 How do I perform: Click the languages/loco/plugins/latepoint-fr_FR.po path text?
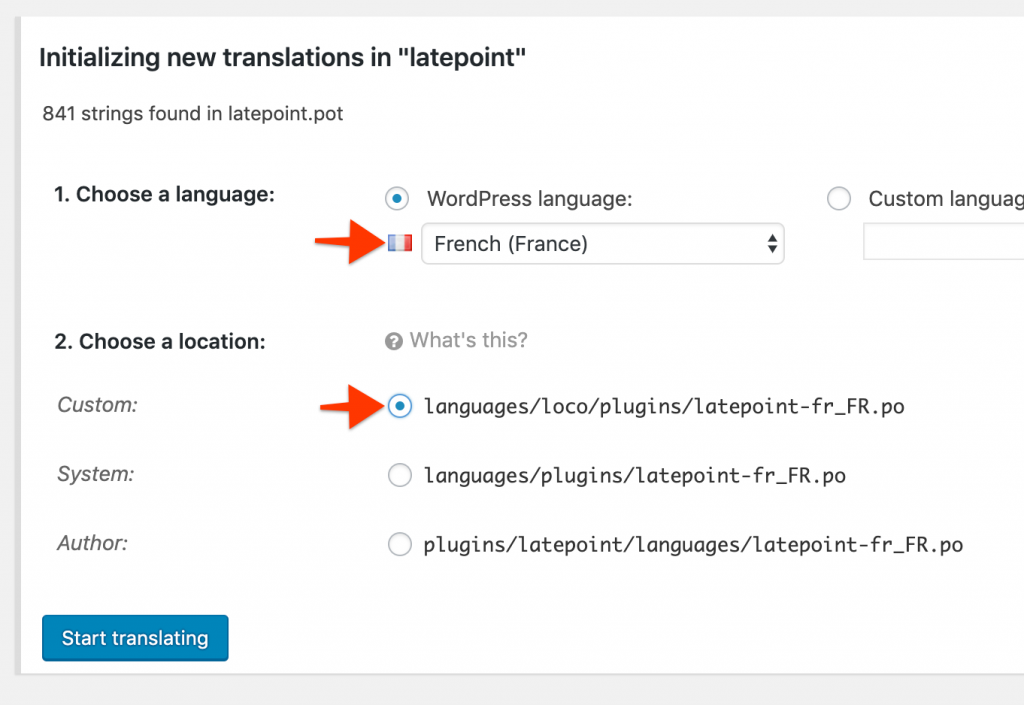click(664, 407)
